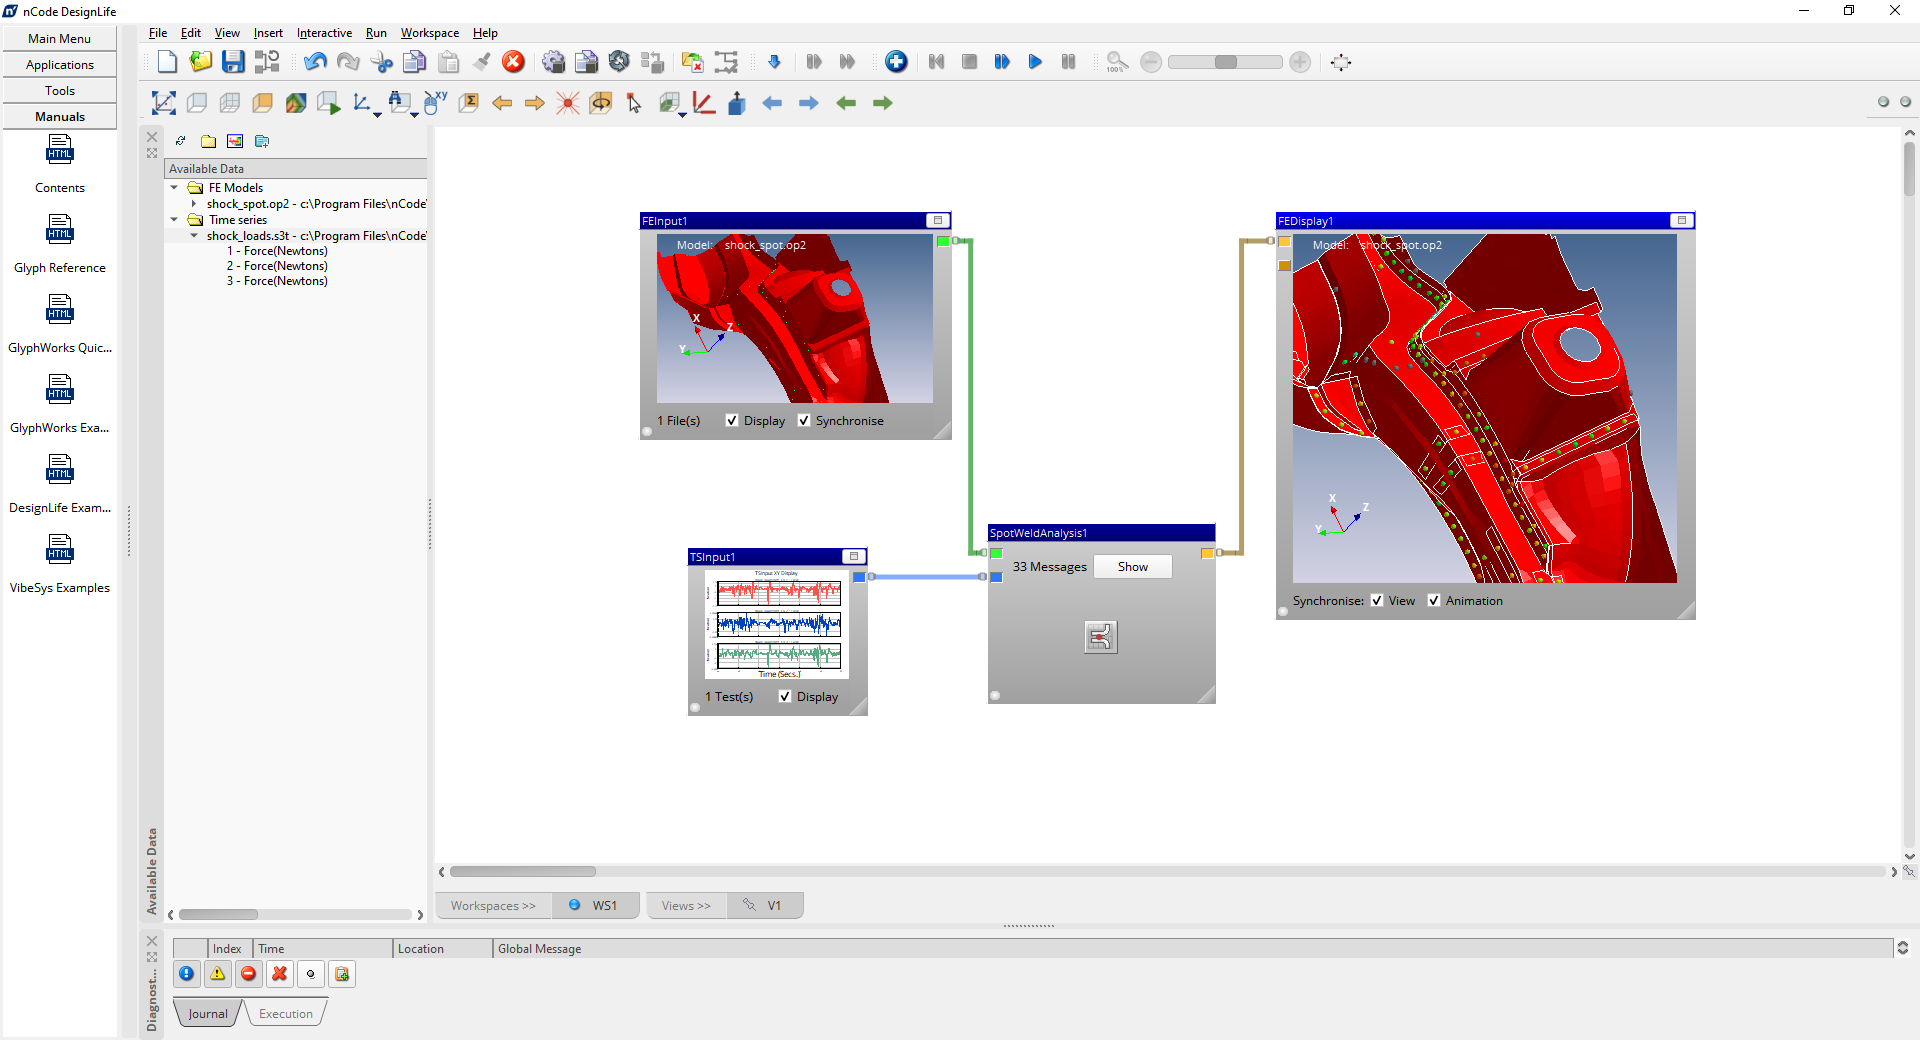Screen dimensions: 1920x1040
Task: Click the Workspaces >> button
Action: [x=493, y=906]
